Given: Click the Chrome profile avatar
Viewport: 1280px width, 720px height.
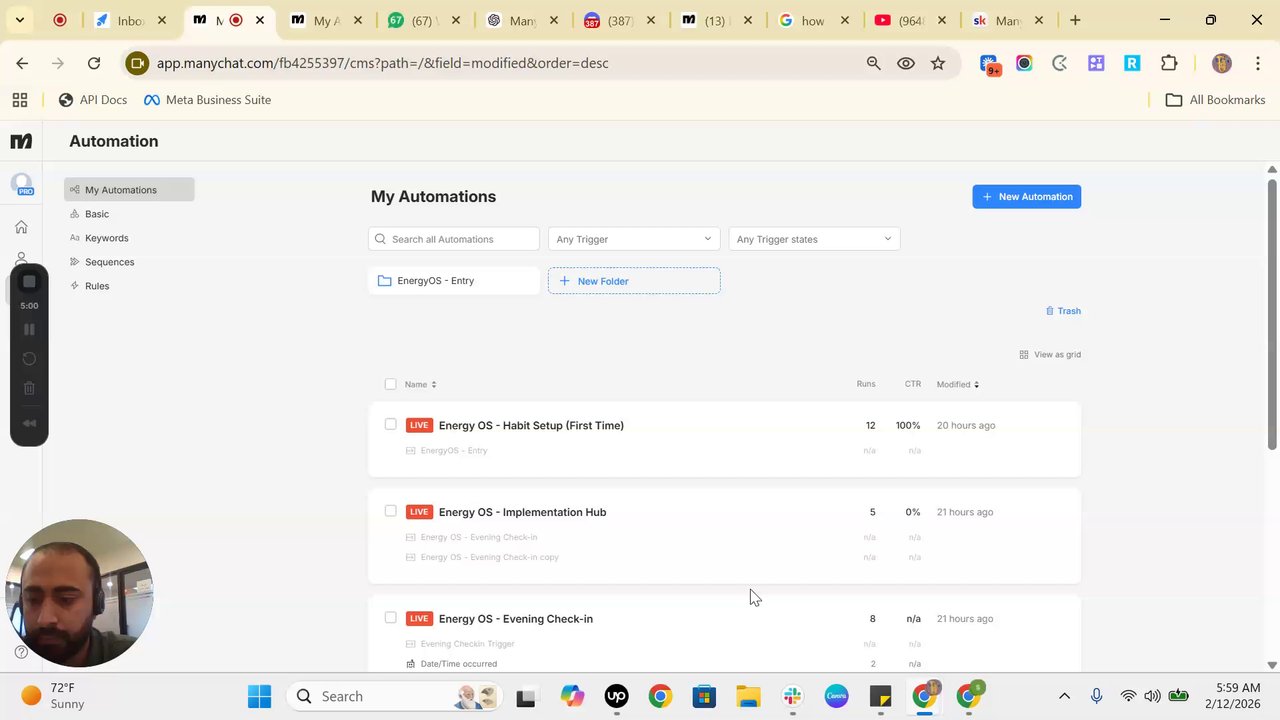Looking at the screenshot, I should (1221, 63).
